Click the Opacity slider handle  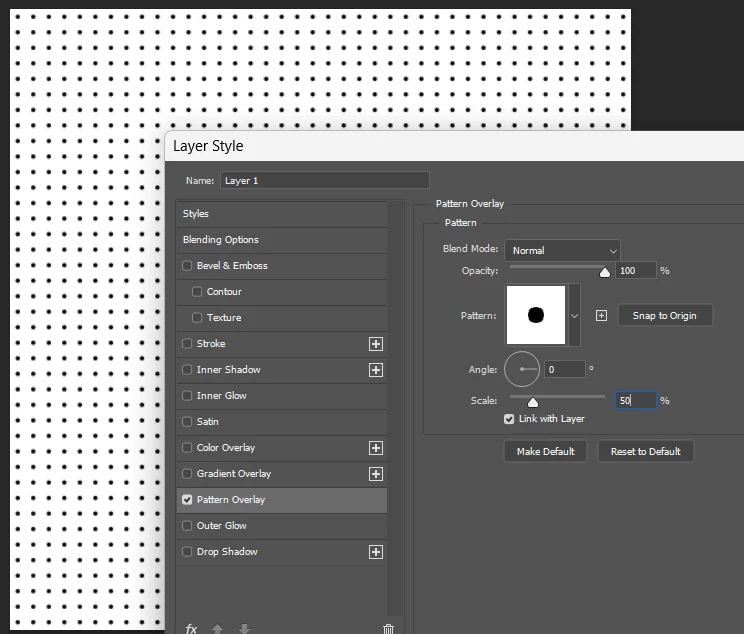coord(604,272)
